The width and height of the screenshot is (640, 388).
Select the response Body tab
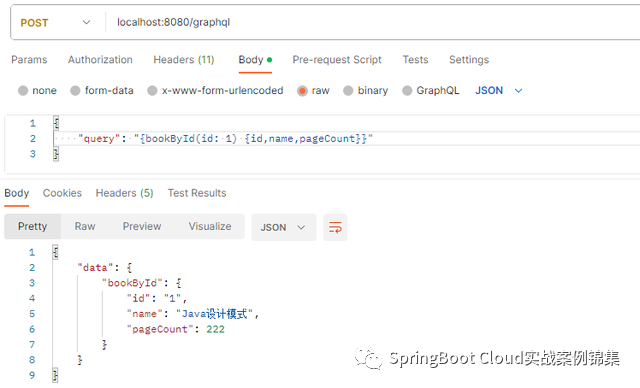coord(17,193)
